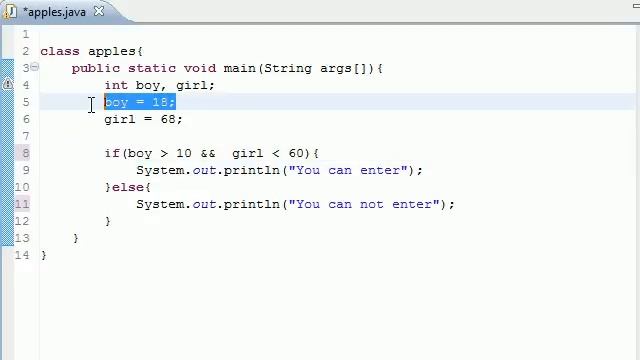Click the '}else{' line
The width and height of the screenshot is (640, 360).
[128, 187]
